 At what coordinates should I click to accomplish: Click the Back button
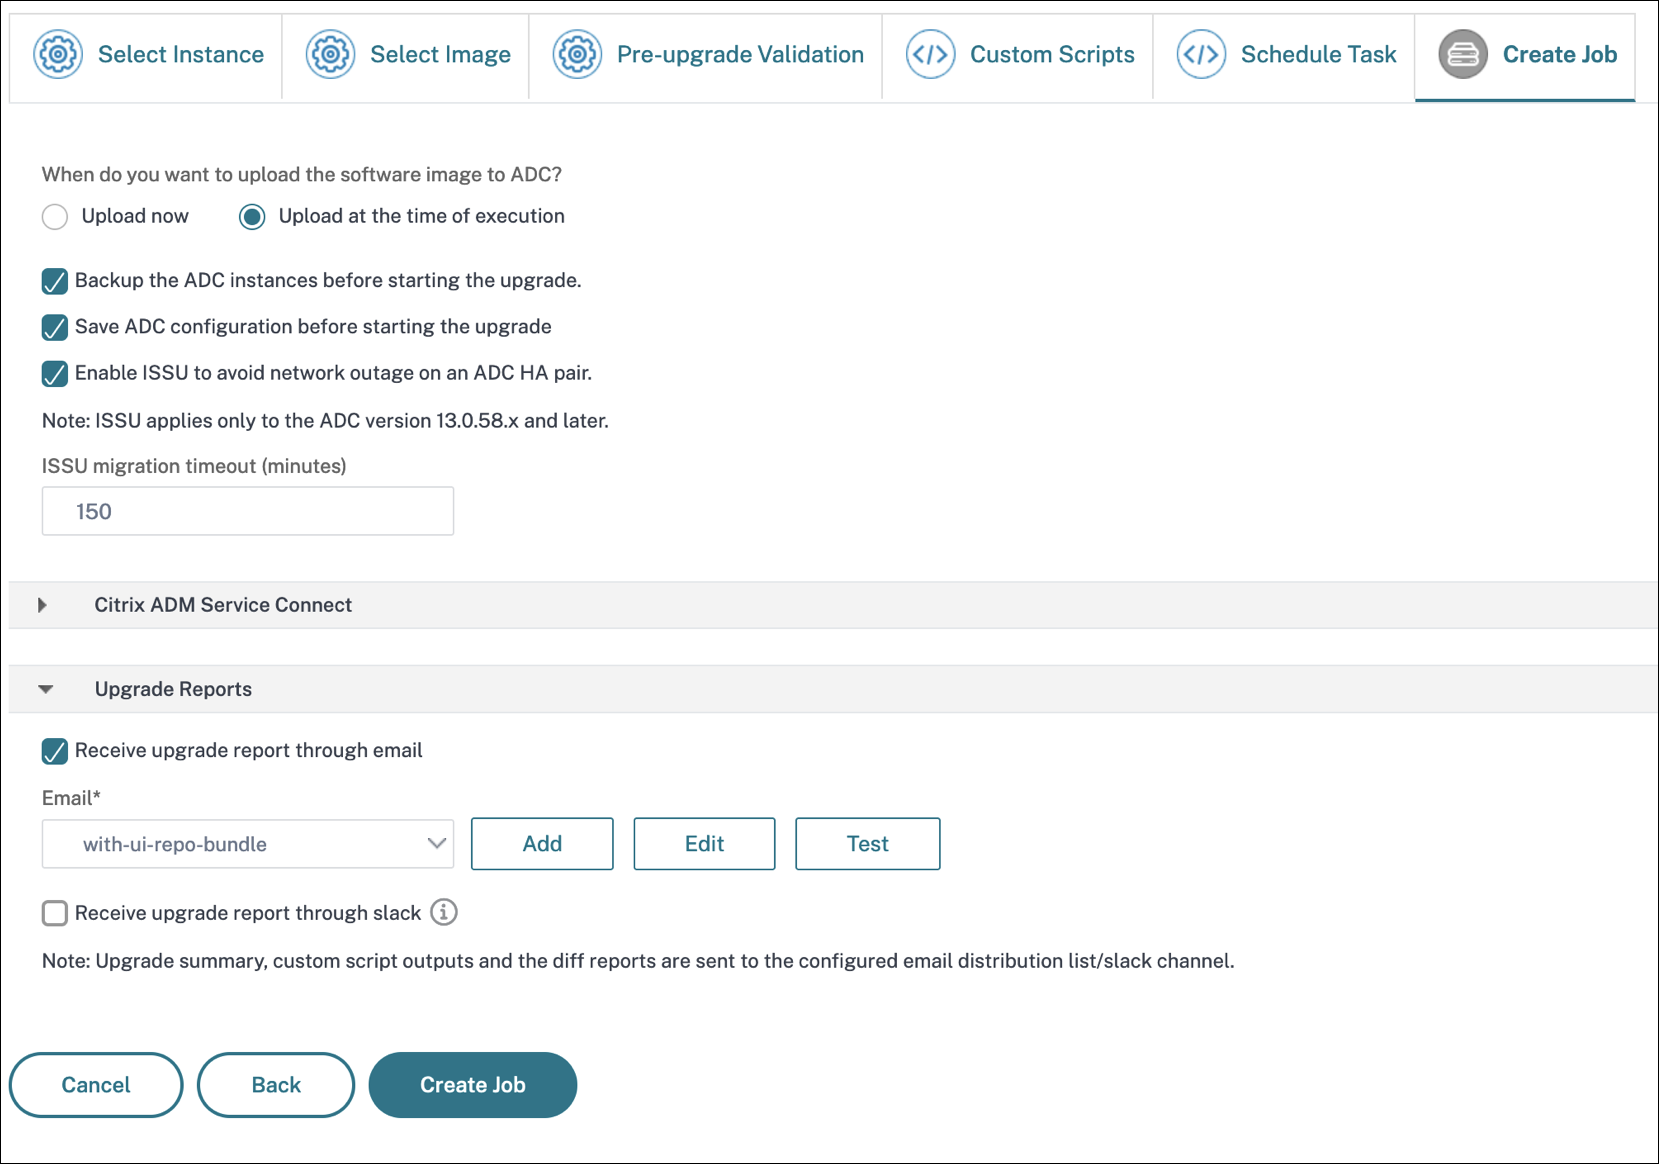[x=276, y=1085]
